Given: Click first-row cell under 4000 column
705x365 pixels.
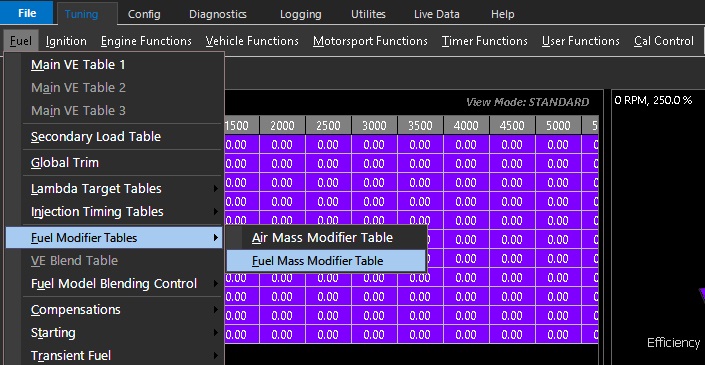Looking at the screenshot, I should 466,145.
